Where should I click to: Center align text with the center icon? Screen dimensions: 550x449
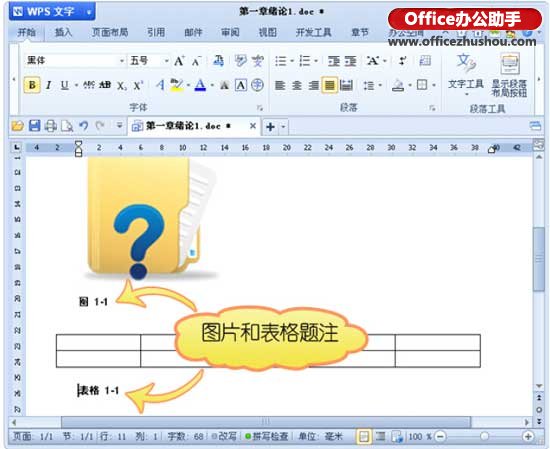pyautogui.click(x=297, y=85)
